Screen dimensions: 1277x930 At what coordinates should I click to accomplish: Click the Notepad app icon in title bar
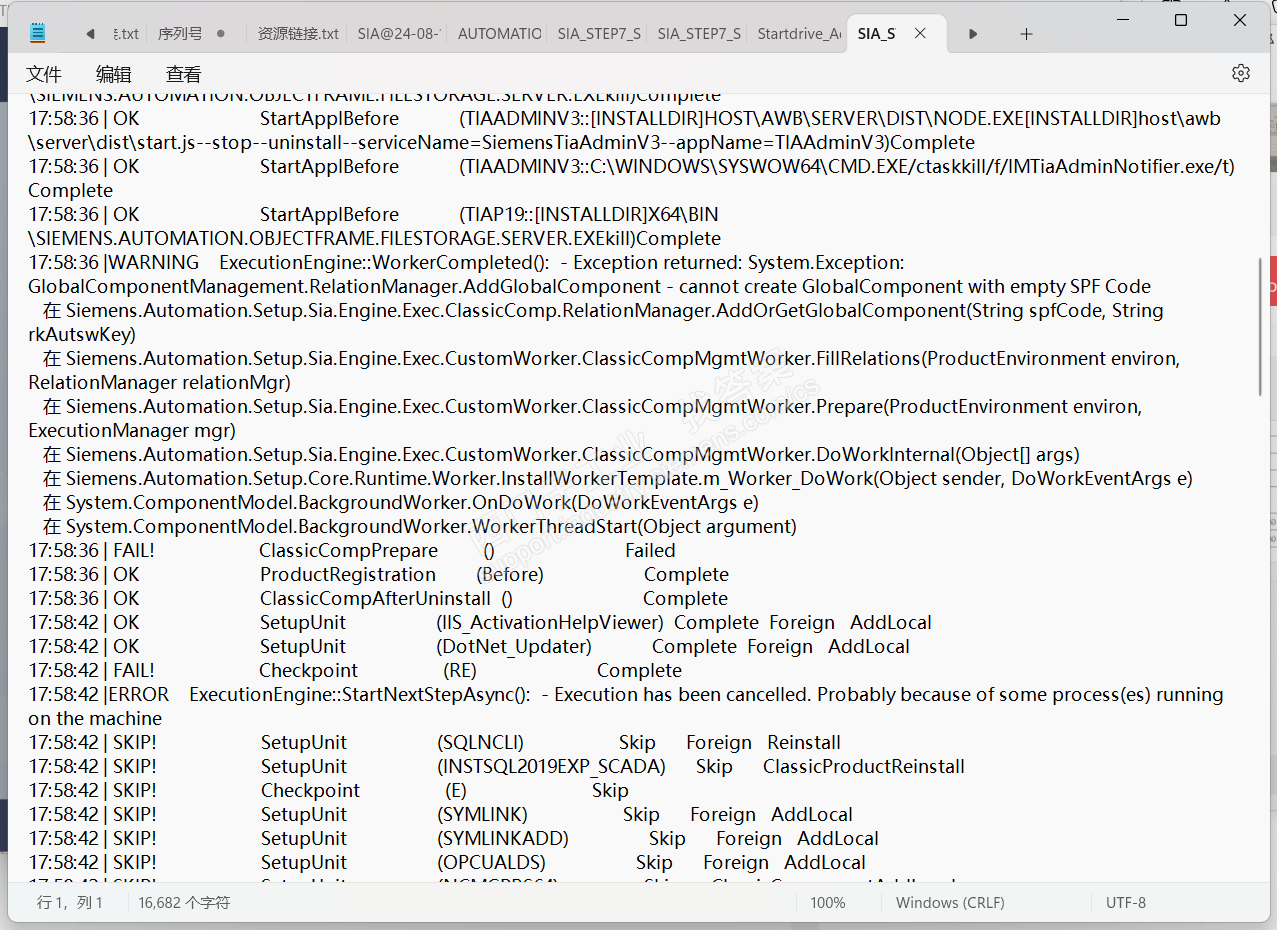click(38, 33)
